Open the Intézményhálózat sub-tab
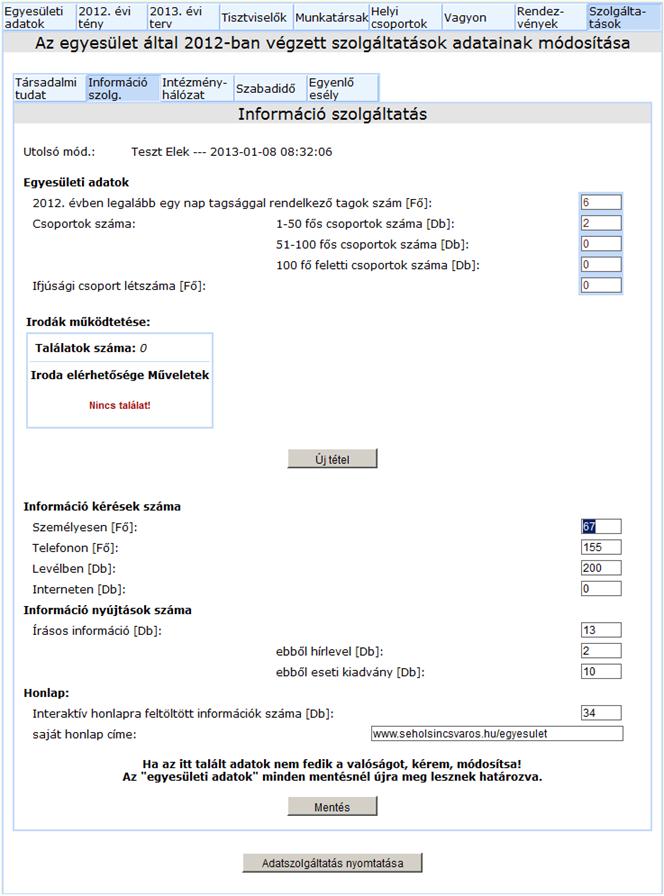 pos(197,89)
